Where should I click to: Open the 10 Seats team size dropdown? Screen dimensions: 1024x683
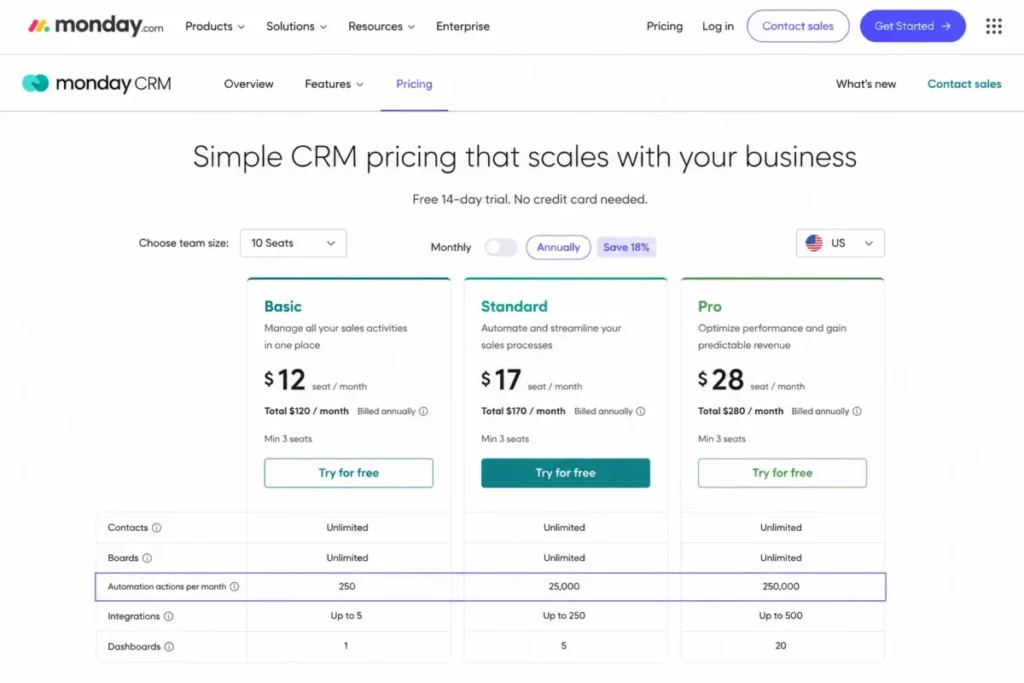click(x=293, y=243)
